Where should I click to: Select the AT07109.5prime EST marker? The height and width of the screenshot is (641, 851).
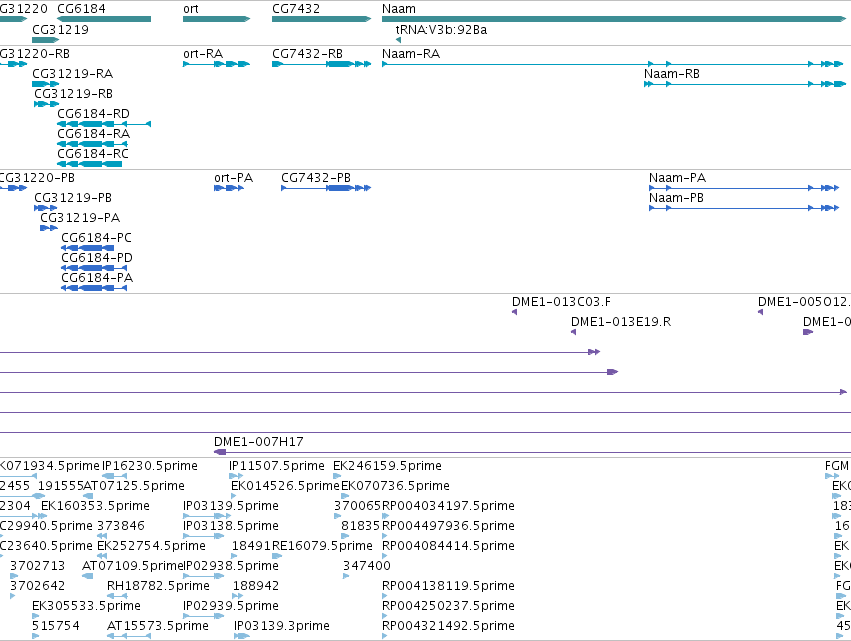click(x=87, y=576)
